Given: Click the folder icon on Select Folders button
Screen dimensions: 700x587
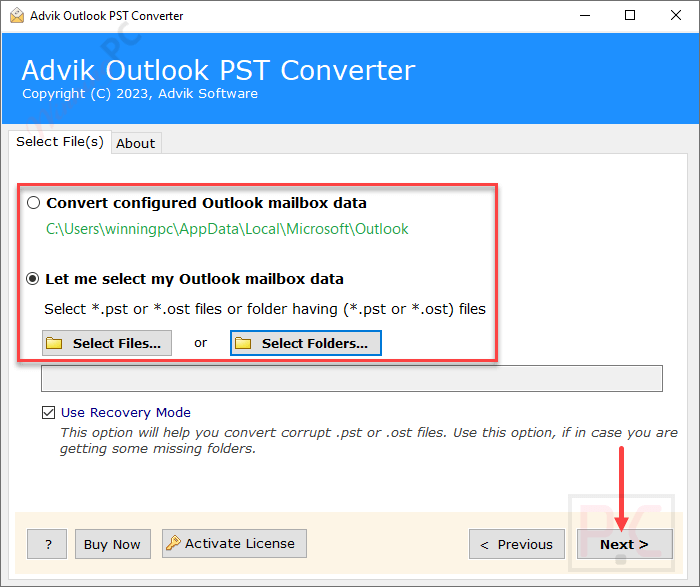Looking at the screenshot, I should click(243, 343).
